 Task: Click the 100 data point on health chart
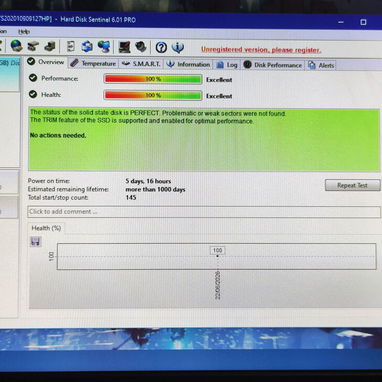click(217, 256)
